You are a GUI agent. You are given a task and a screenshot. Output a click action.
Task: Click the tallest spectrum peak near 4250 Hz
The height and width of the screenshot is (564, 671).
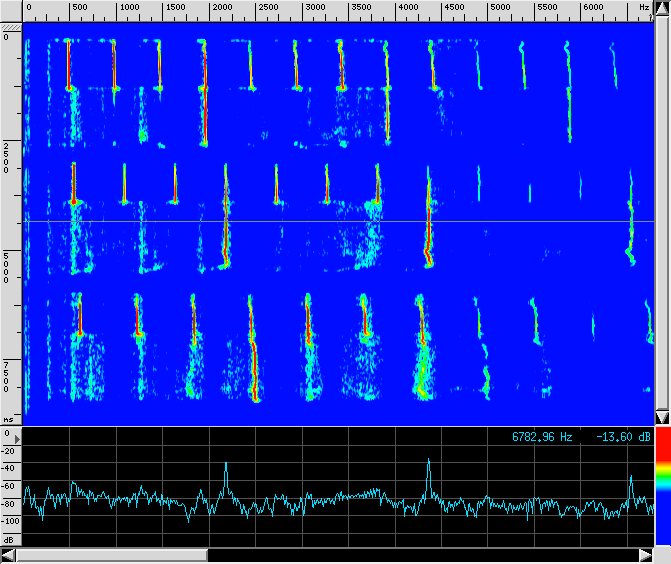pos(428,462)
